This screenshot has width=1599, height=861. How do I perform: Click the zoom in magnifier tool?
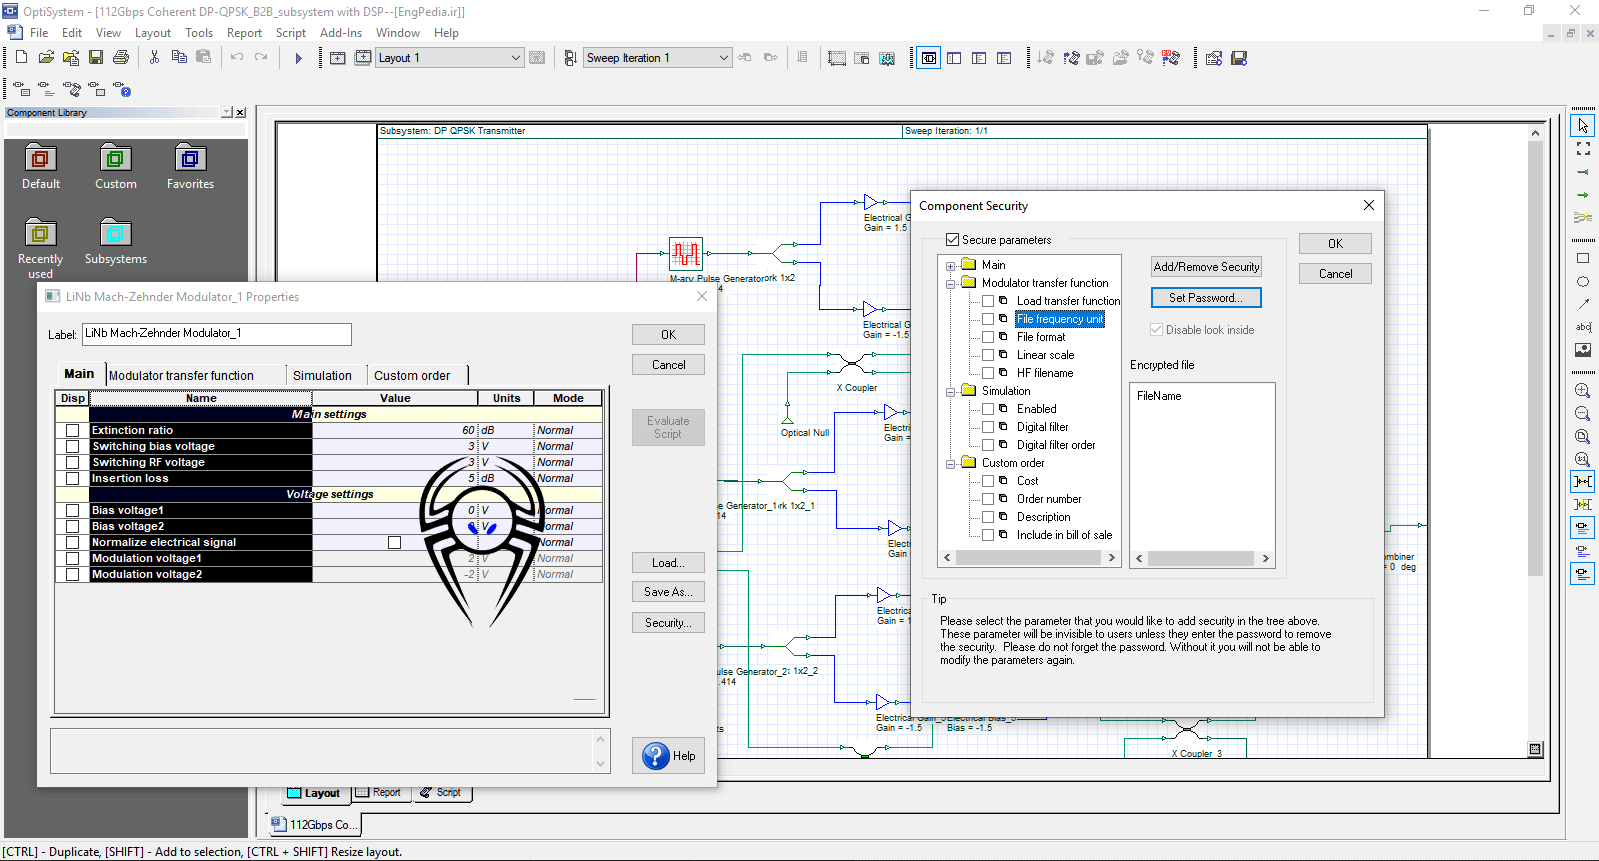point(1583,391)
